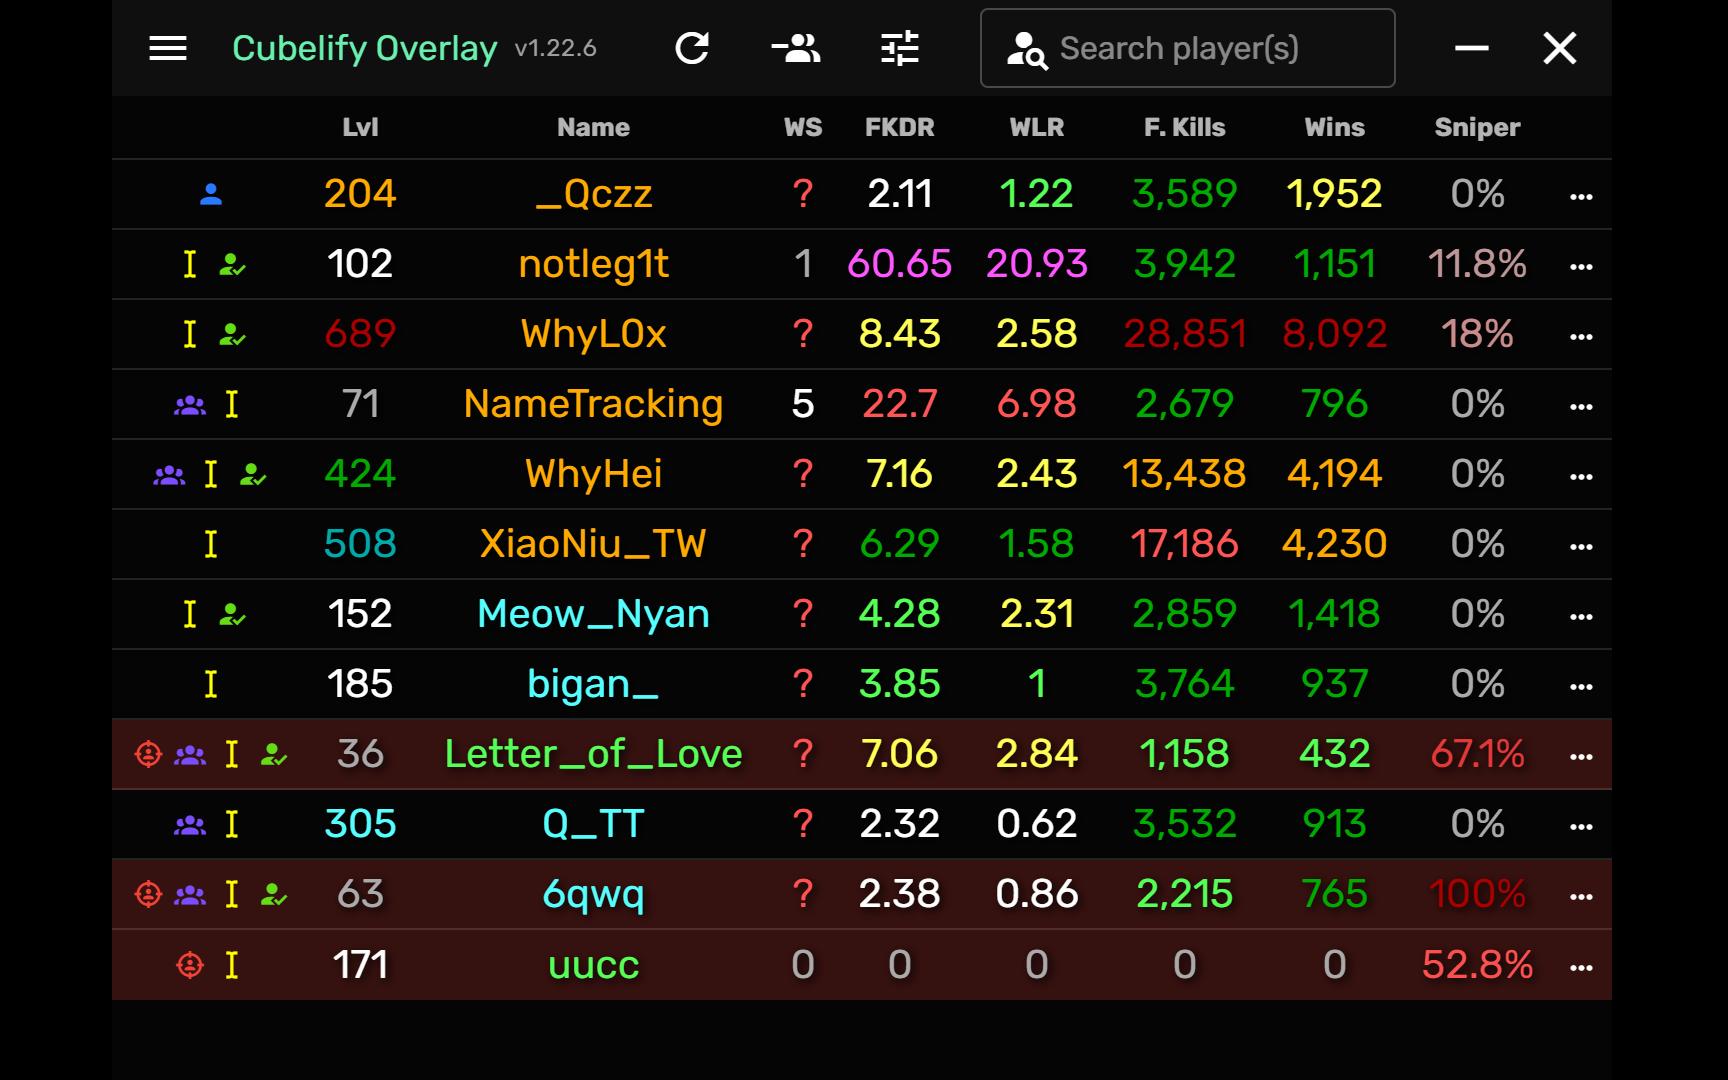The image size is (1728, 1080).
Task: Open more options for NameTracking
Action: 1581,407
